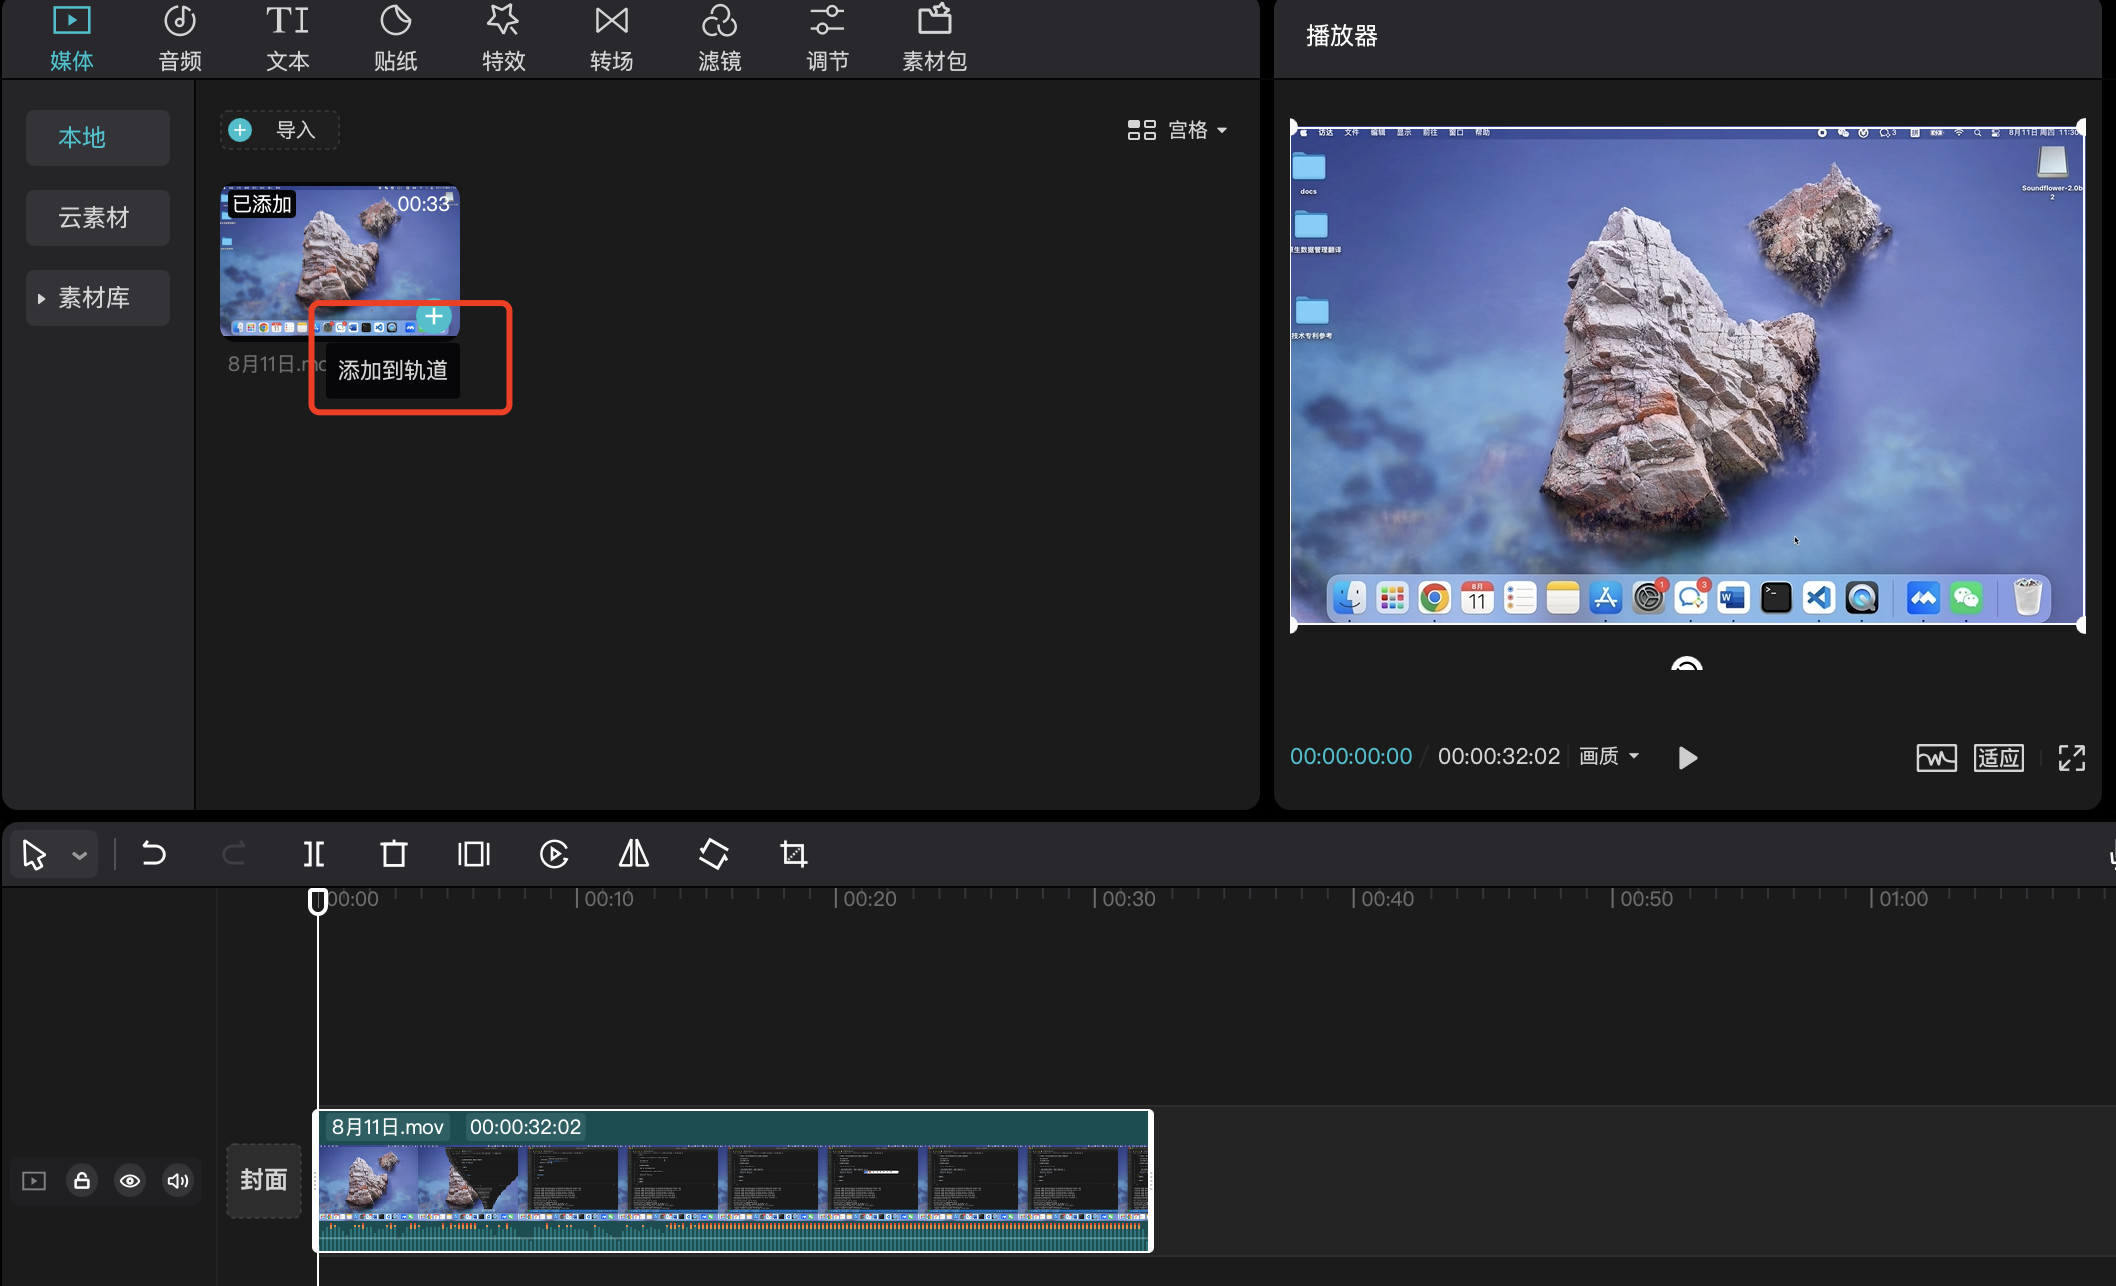
Task: Mute the video track audio
Action: 178,1181
